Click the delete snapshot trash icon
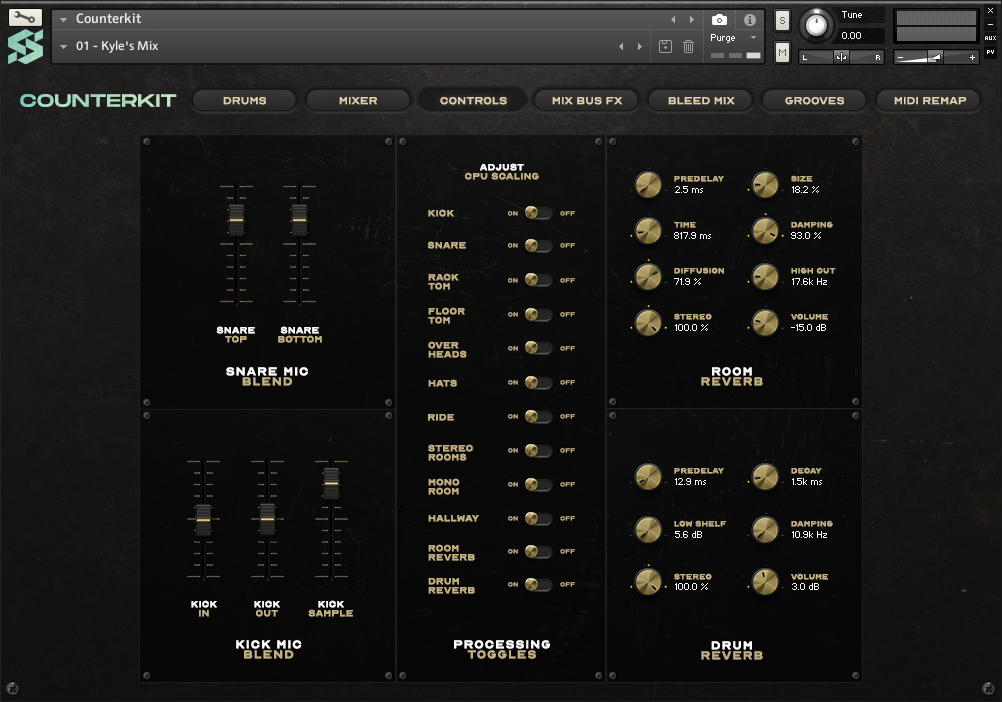This screenshot has width=1002, height=702. tap(688, 45)
